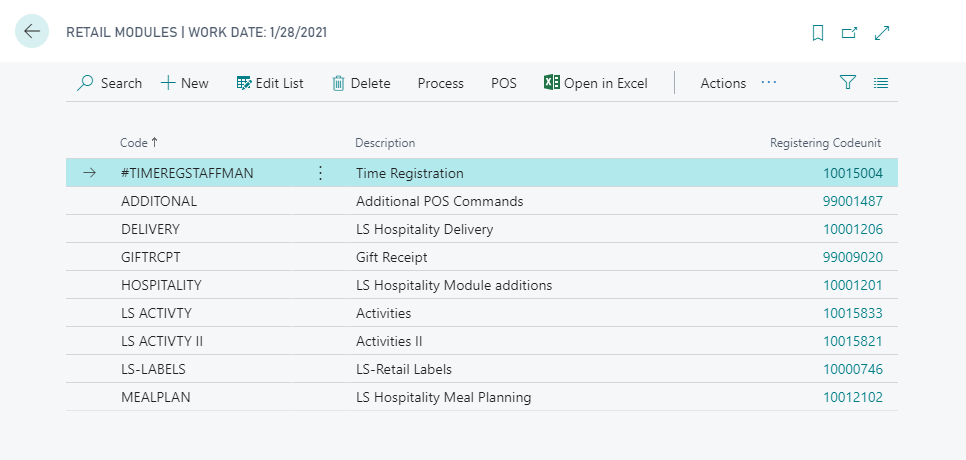This screenshot has width=966, height=460.
Task: Show more options ellipsis in toolbar
Action: point(769,83)
